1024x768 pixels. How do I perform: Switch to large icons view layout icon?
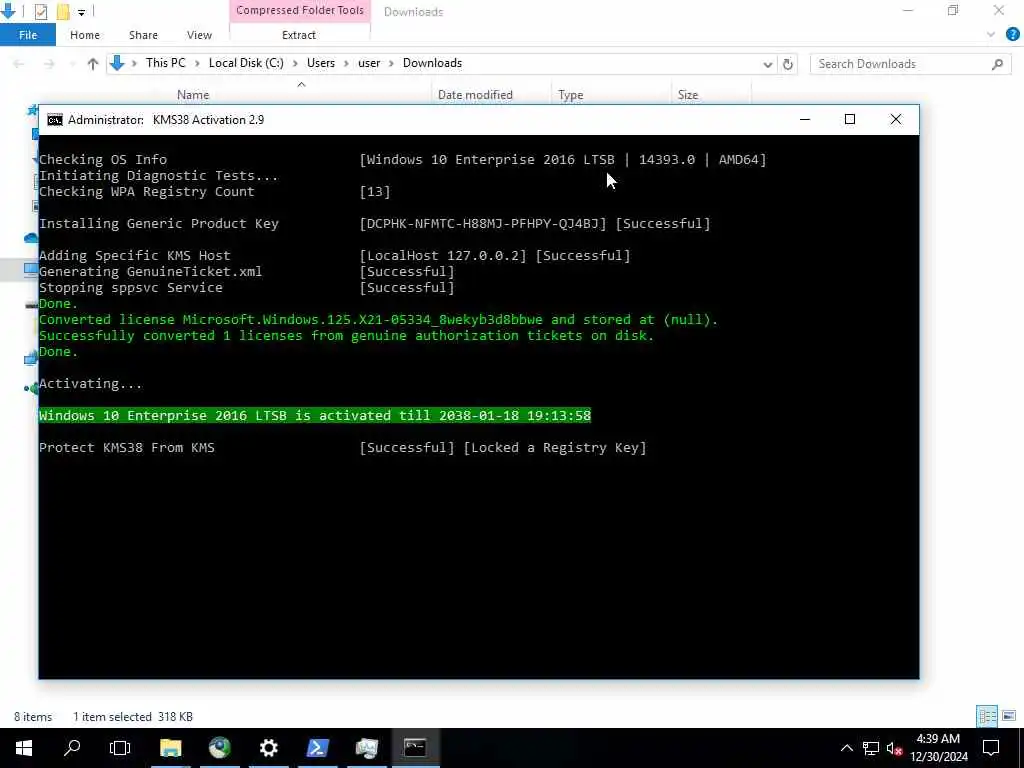(x=1009, y=716)
